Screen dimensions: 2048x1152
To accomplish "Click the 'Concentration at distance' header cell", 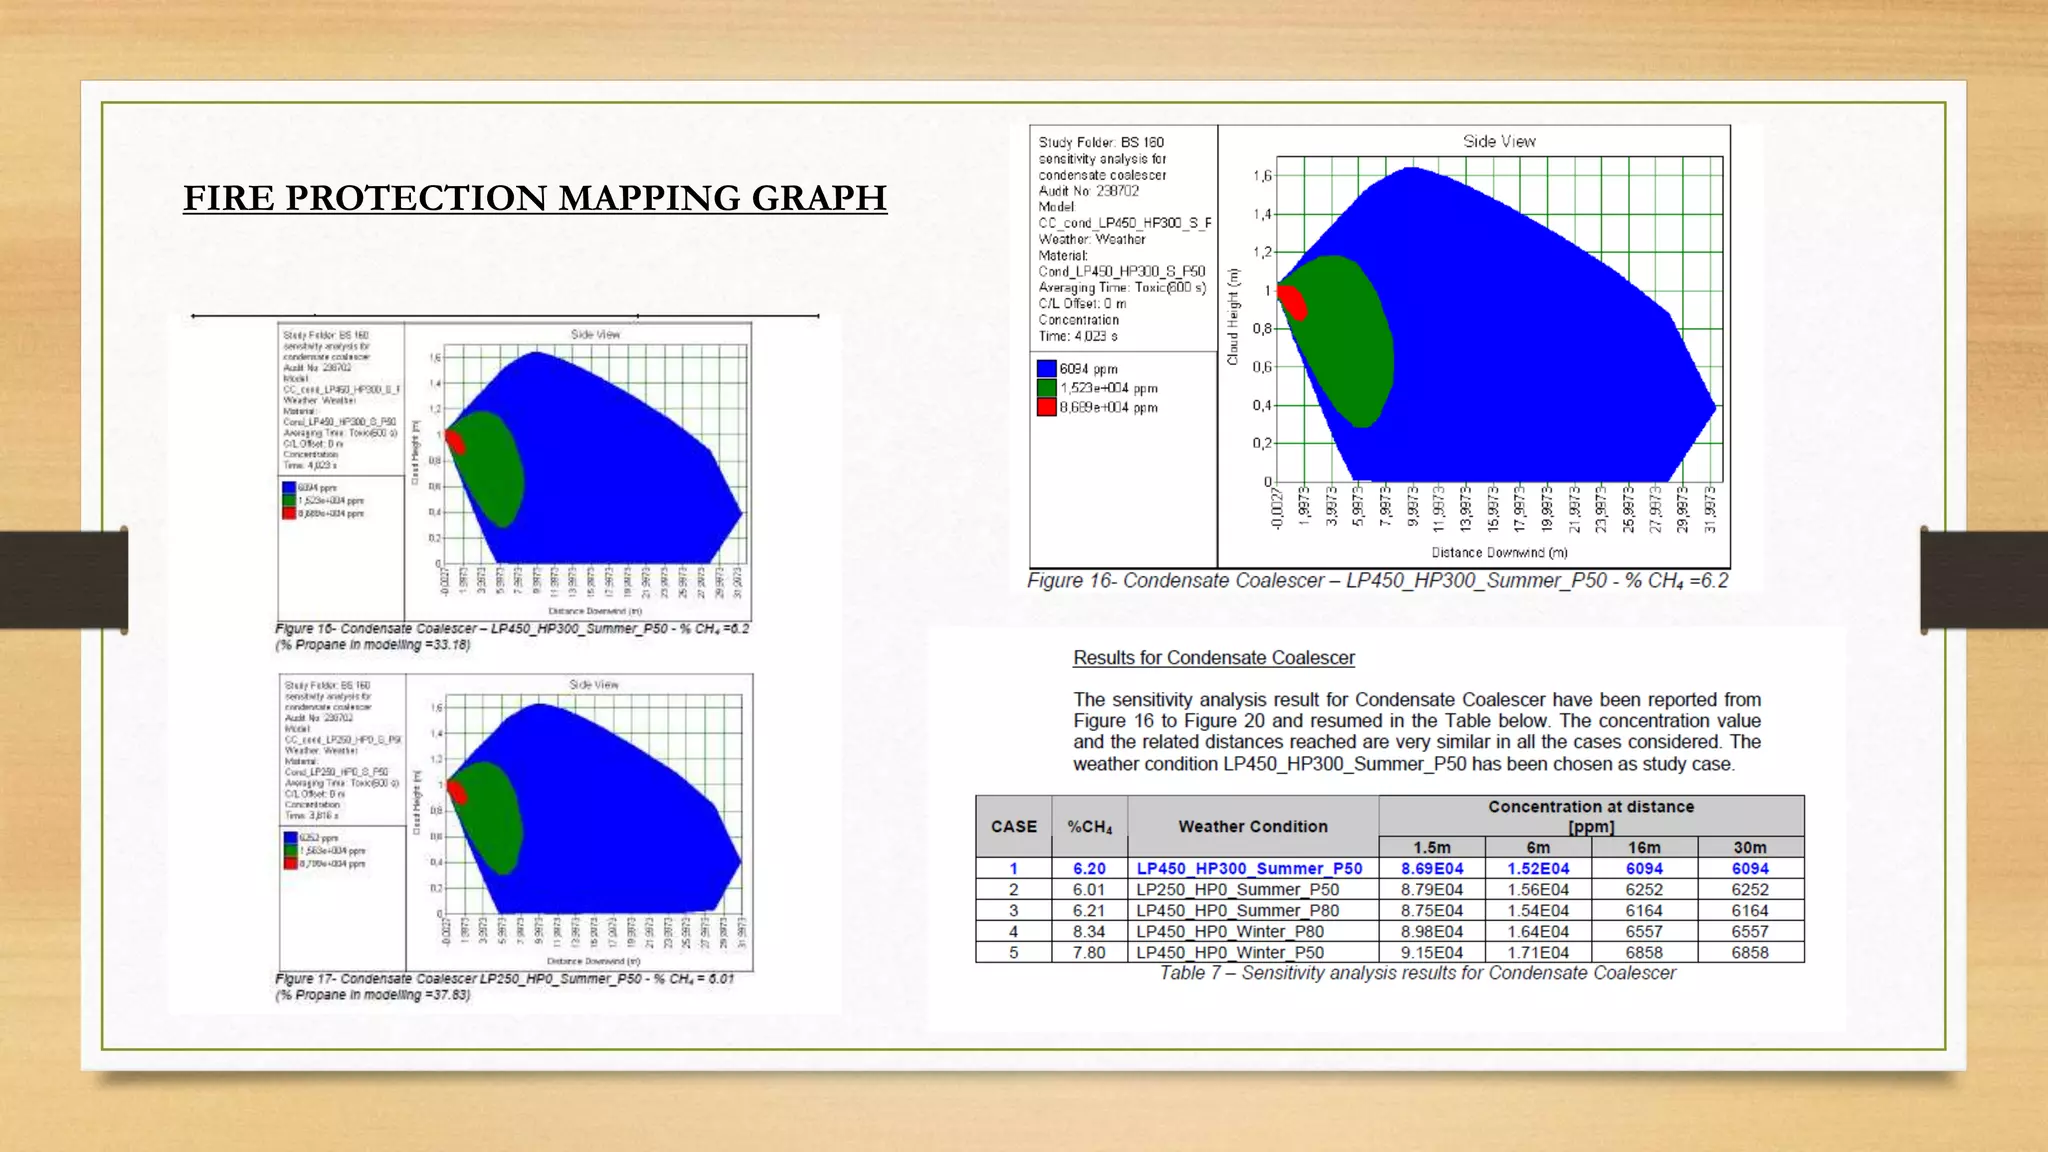I will [1590, 815].
